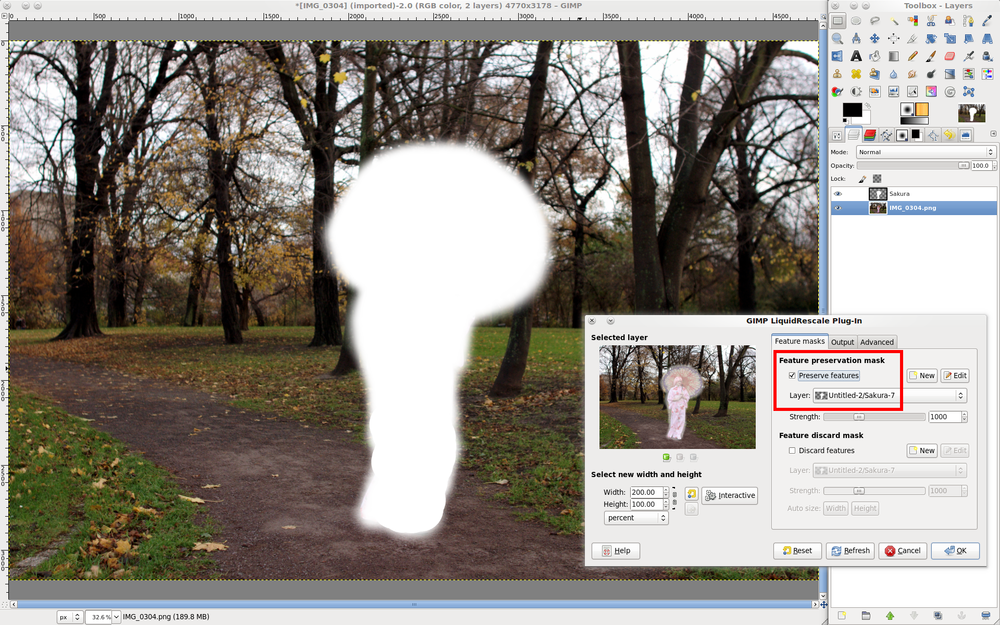Open the percent unit dropdown
The width and height of the screenshot is (1000, 625).
tap(636, 518)
